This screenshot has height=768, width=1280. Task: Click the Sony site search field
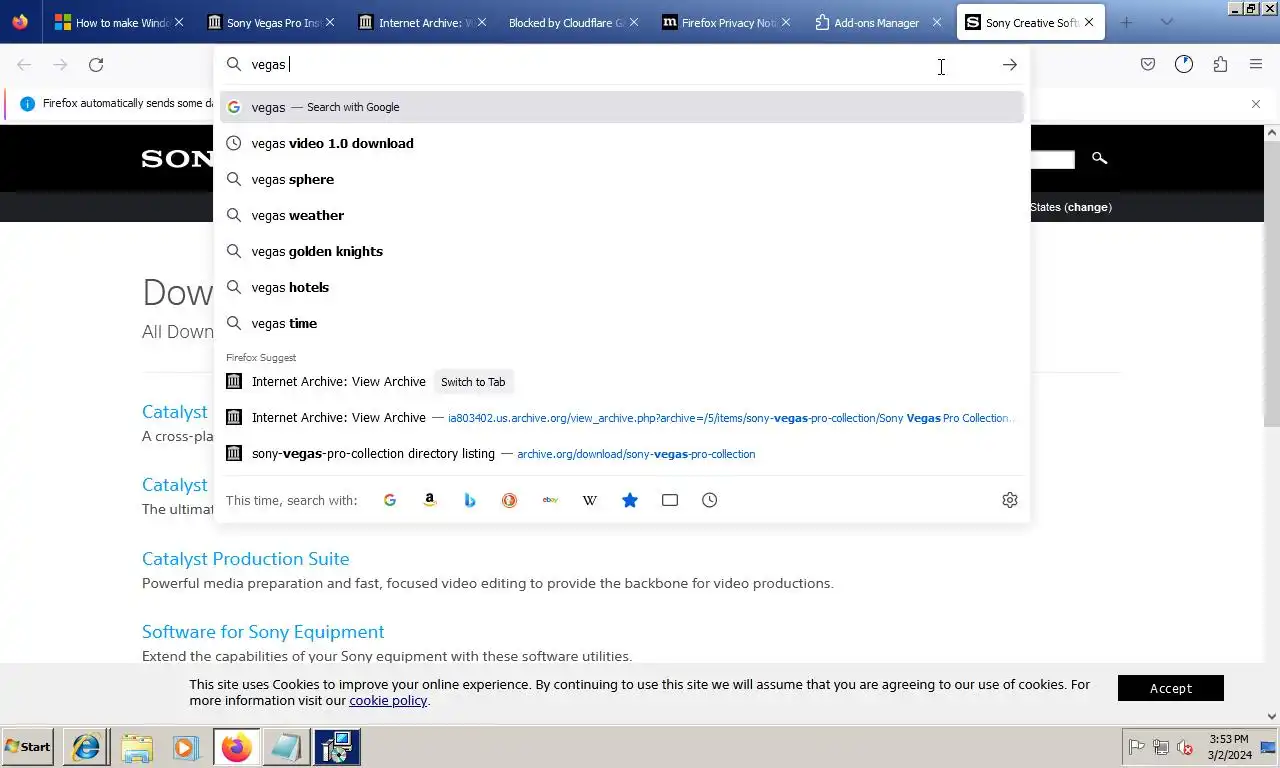coord(1052,159)
